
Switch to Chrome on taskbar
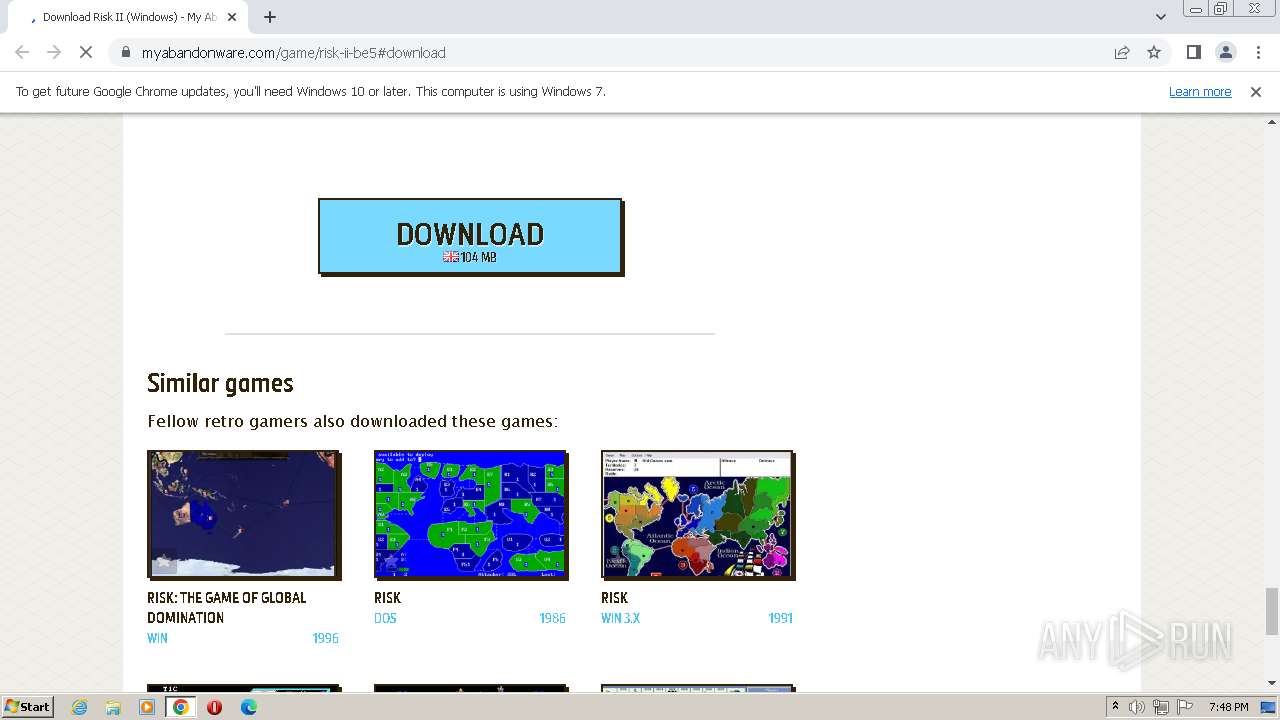tap(181, 707)
